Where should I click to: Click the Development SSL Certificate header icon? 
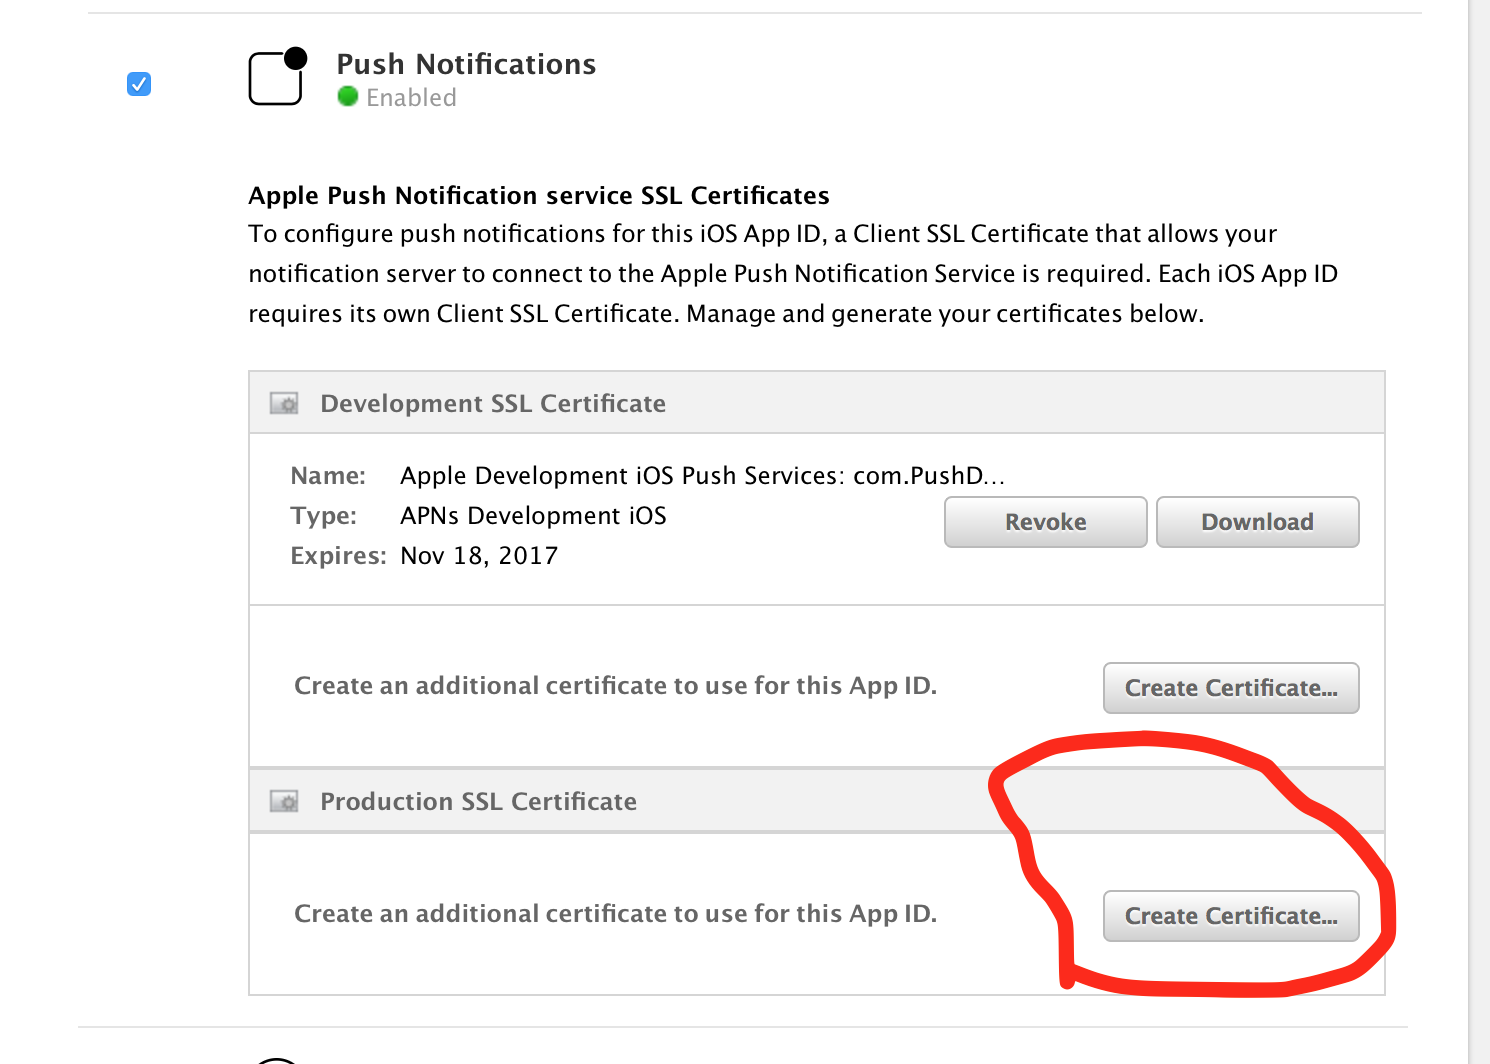click(285, 404)
